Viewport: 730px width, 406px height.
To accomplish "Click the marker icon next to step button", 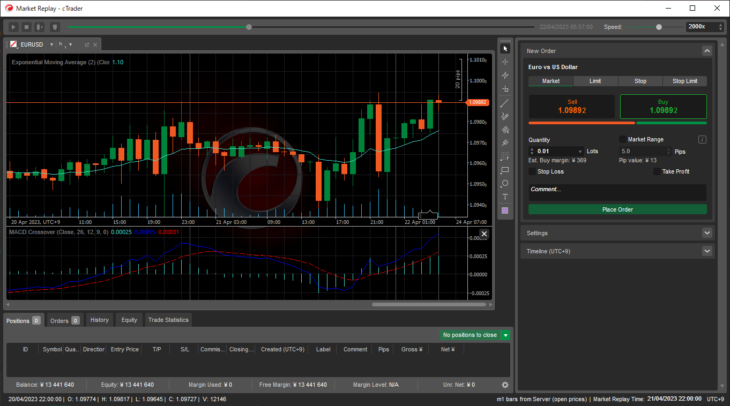I will pos(54,27).
